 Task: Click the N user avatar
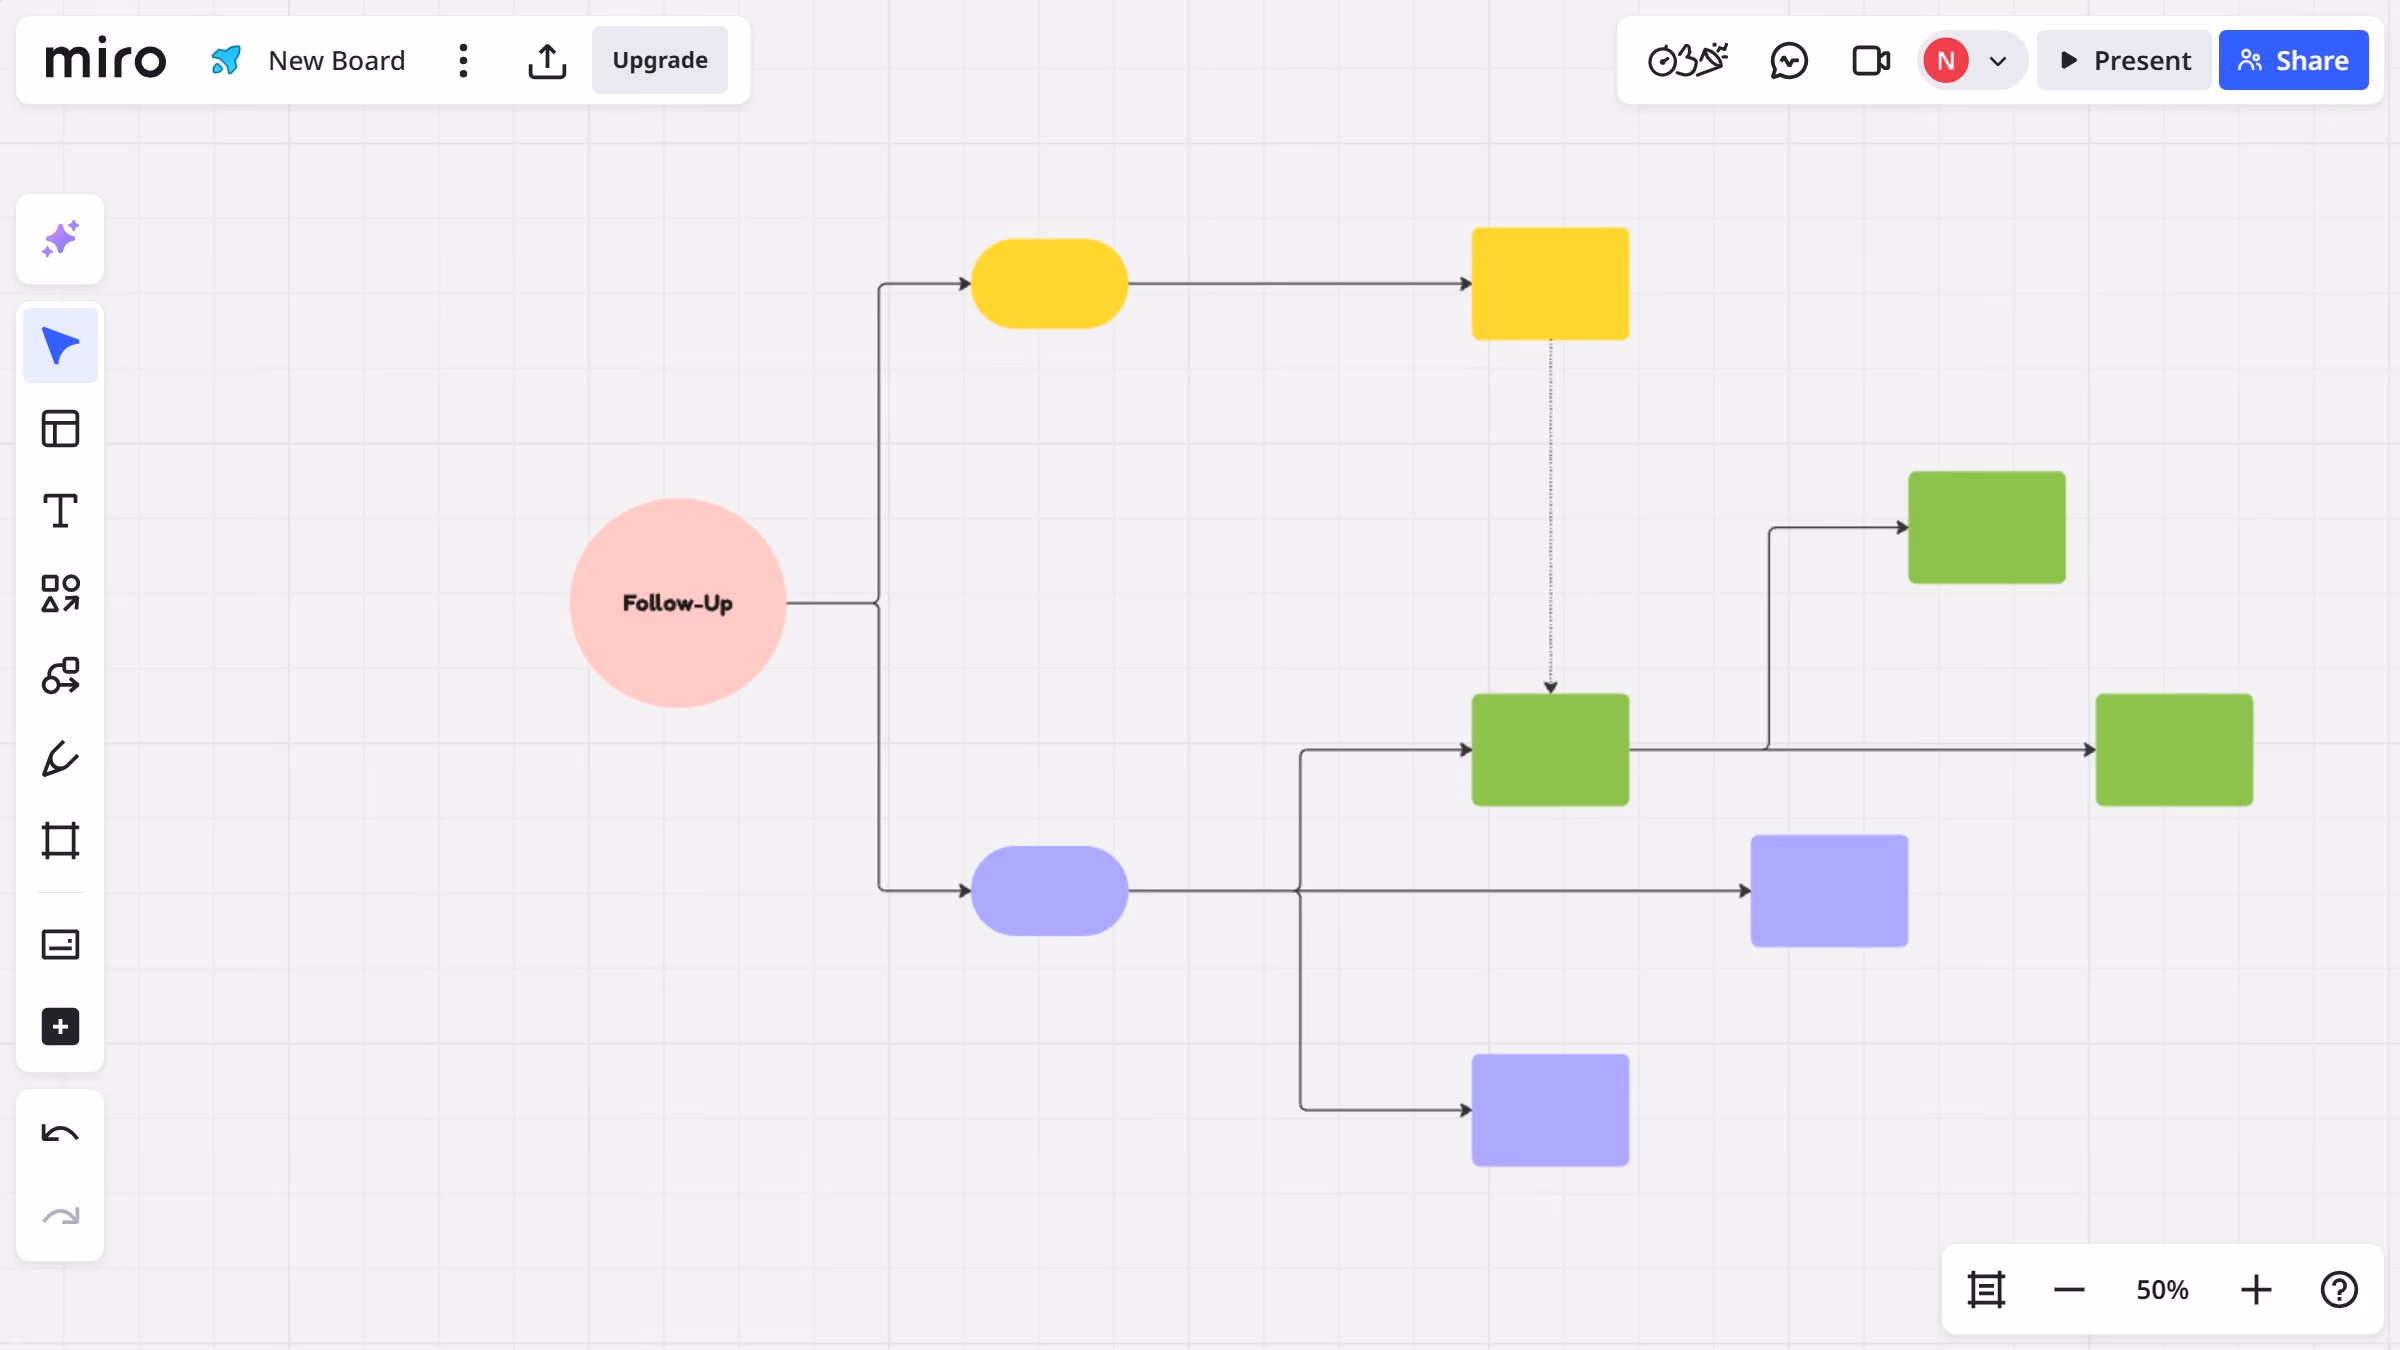(x=1946, y=60)
